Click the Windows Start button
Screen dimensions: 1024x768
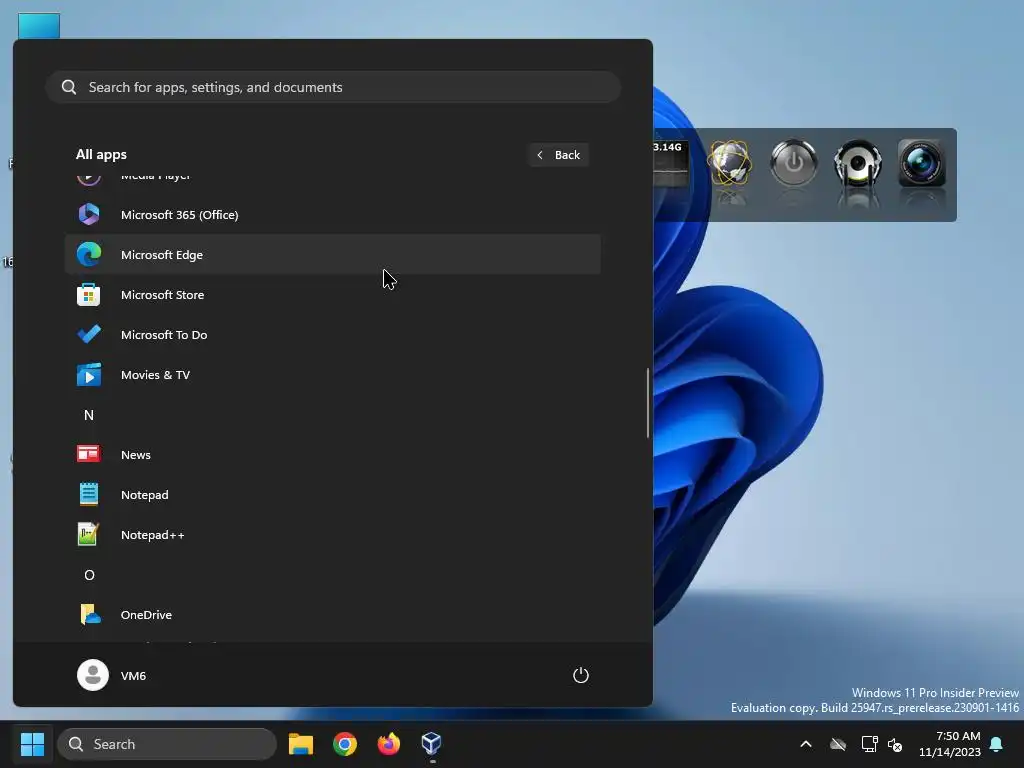pyautogui.click(x=32, y=744)
